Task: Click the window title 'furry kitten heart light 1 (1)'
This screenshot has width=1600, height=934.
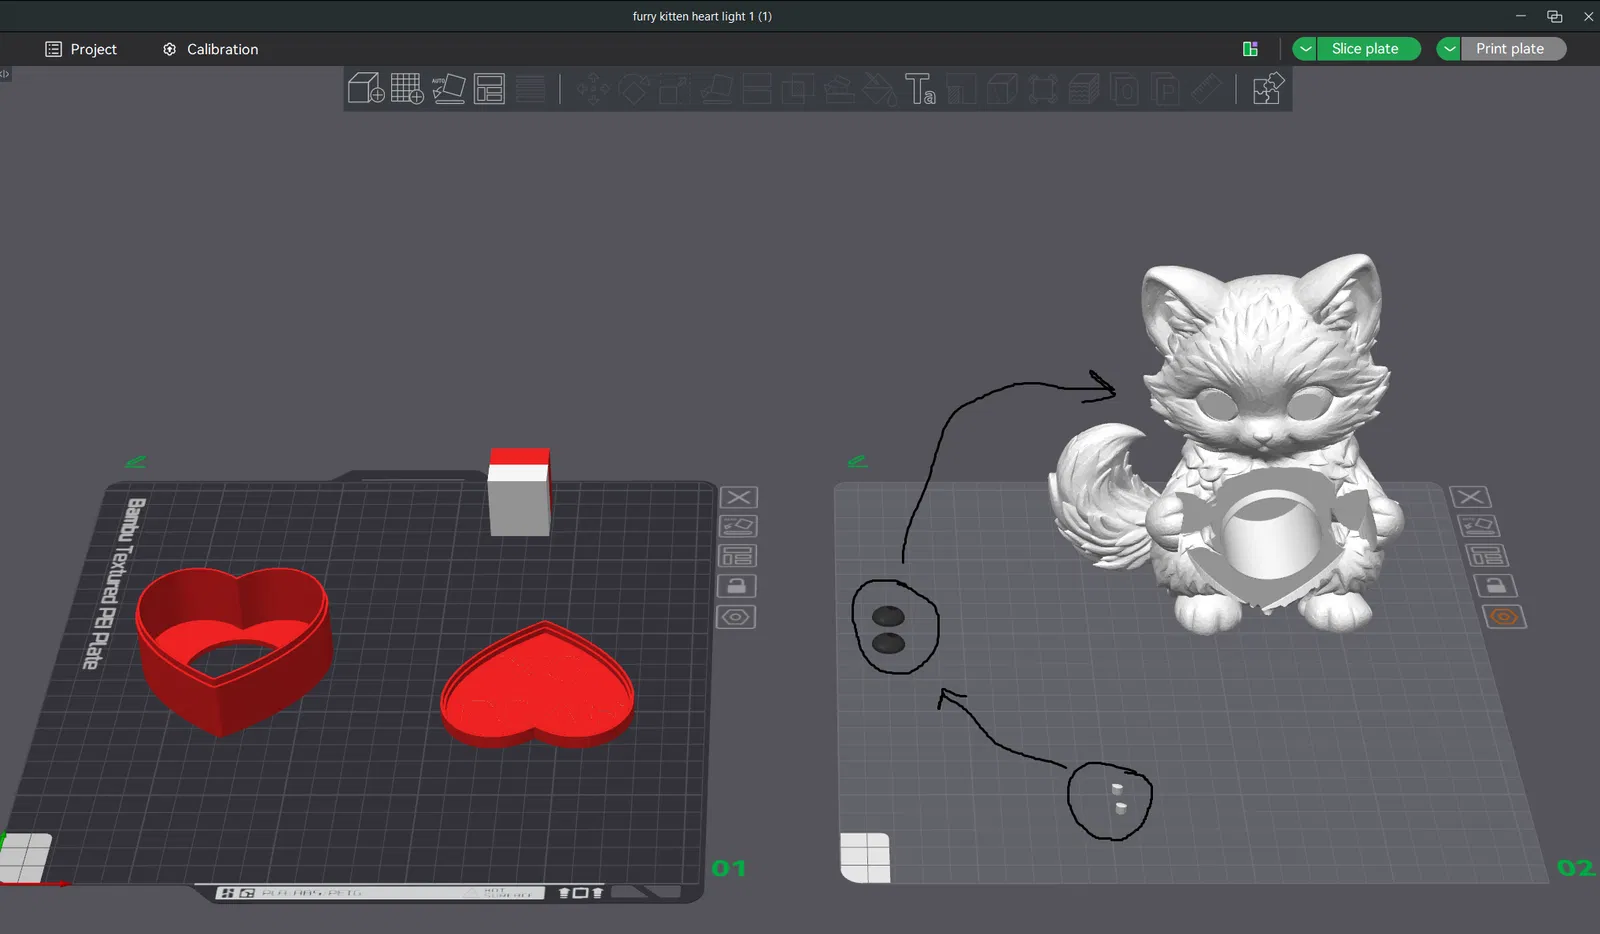Action: click(702, 16)
